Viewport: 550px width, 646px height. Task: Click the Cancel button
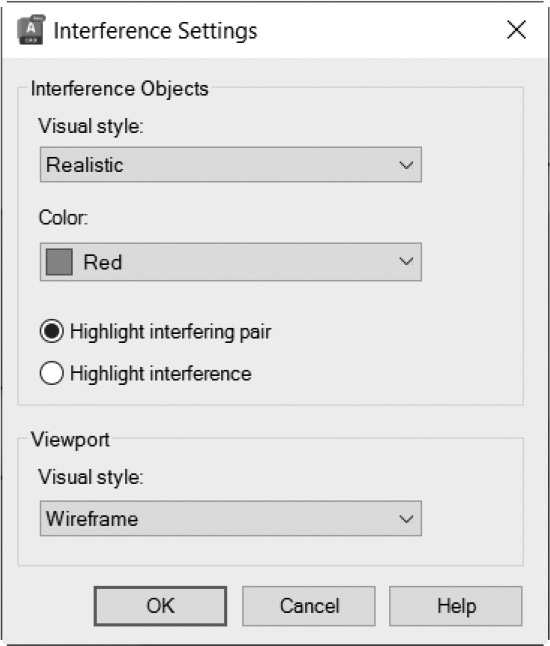point(309,606)
